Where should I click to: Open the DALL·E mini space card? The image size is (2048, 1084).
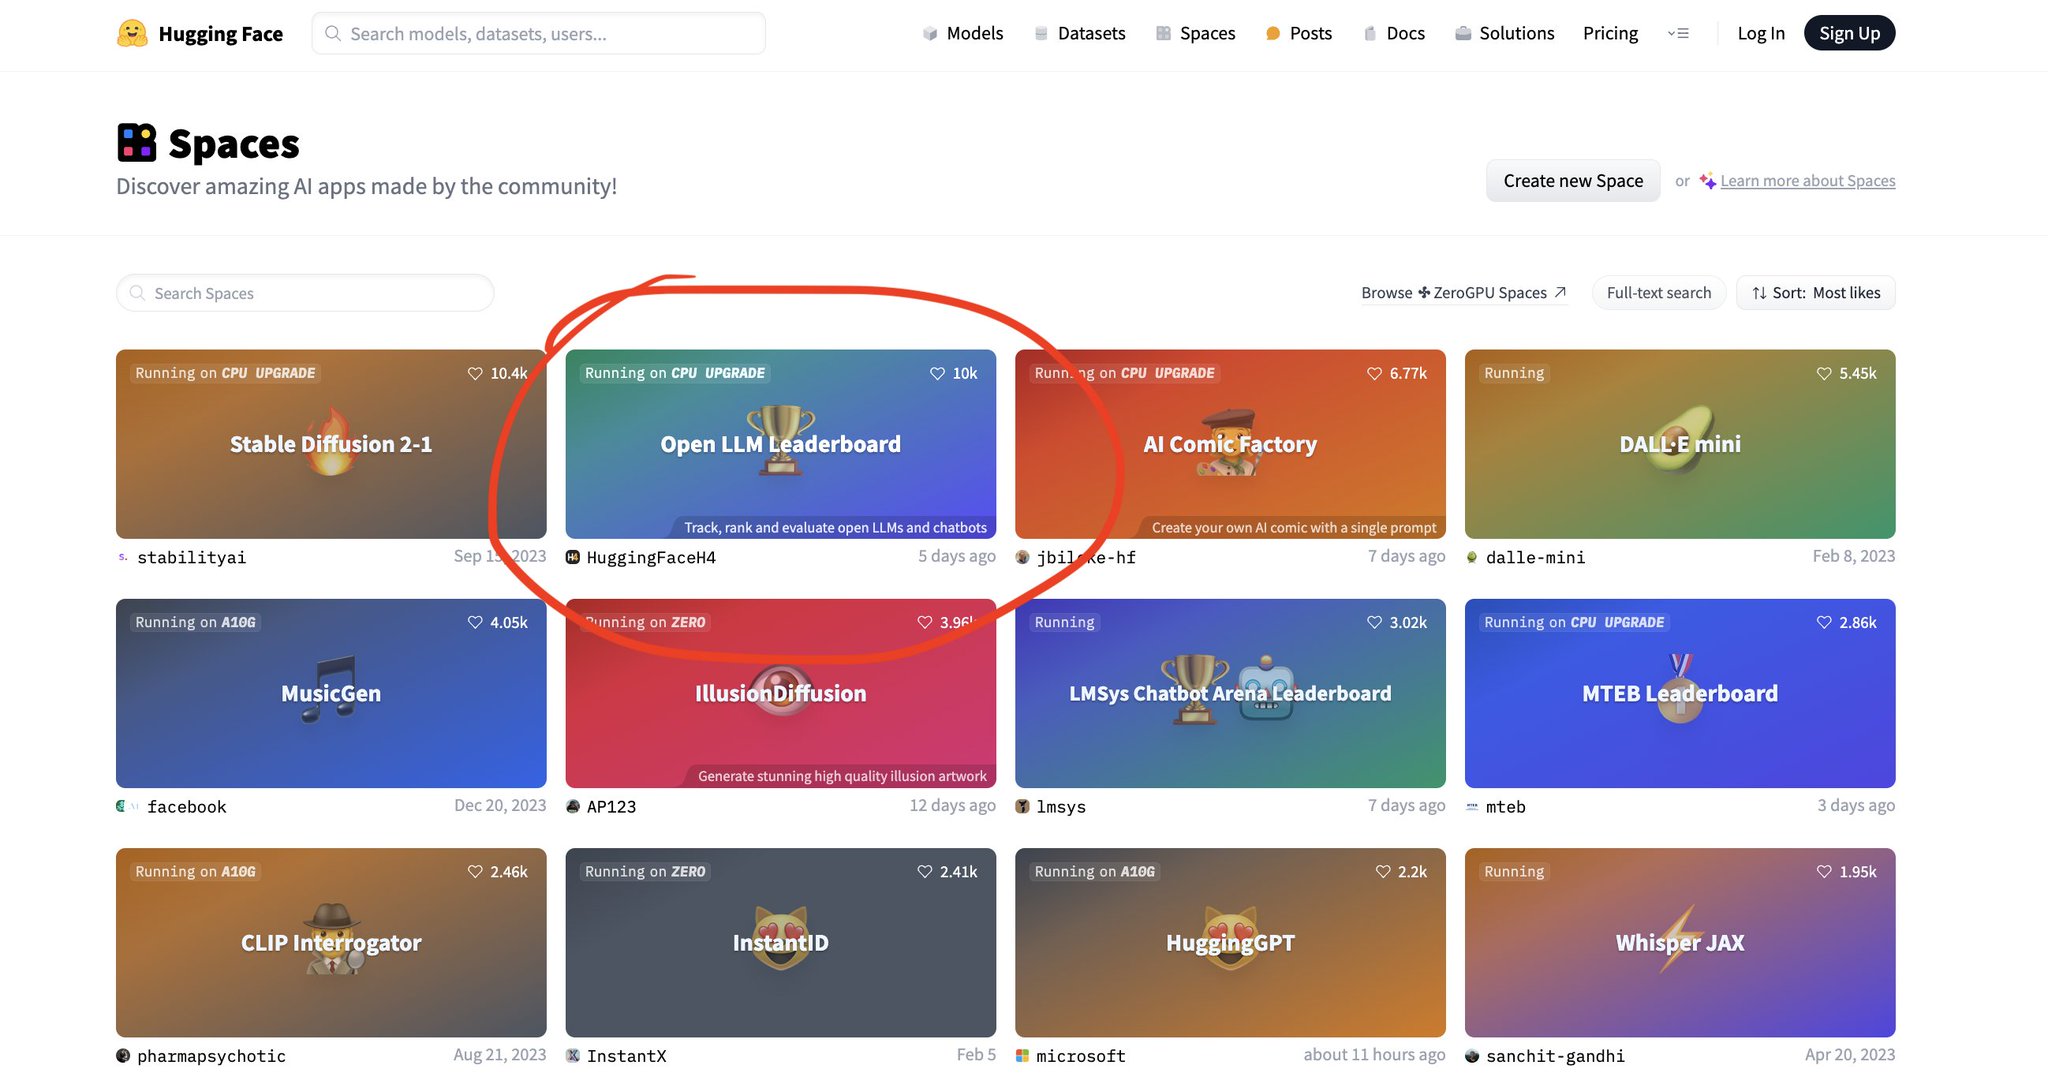tap(1680, 444)
